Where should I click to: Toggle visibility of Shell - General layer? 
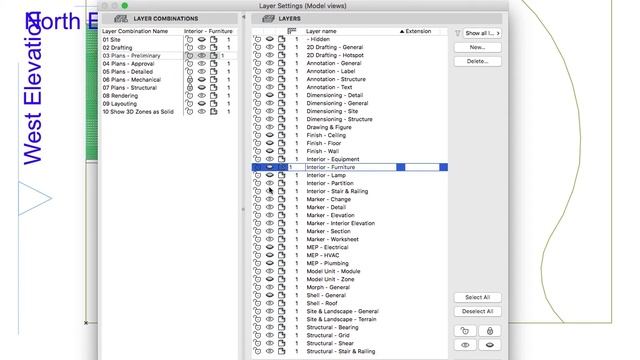click(270, 295)
